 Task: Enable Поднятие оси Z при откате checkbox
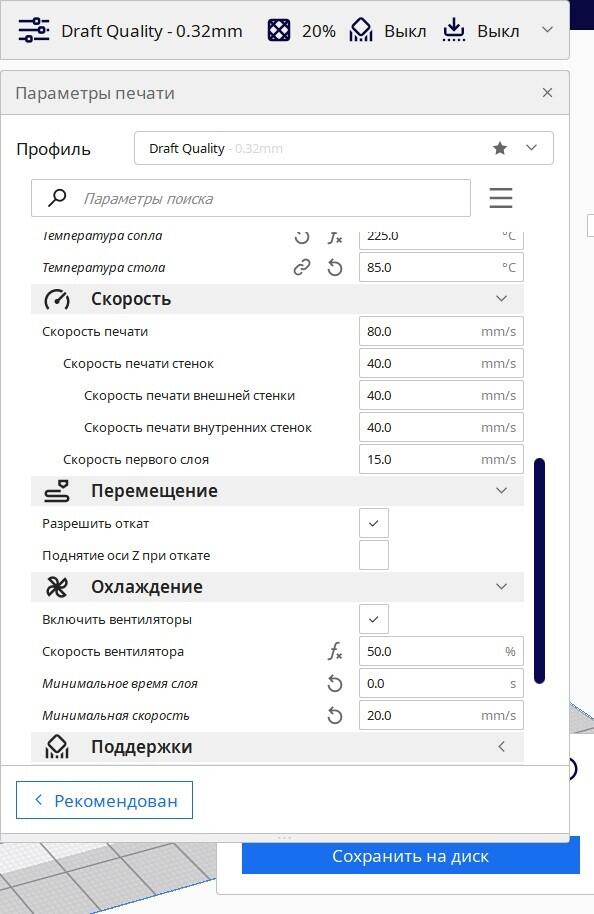click(x=374, y=555)
